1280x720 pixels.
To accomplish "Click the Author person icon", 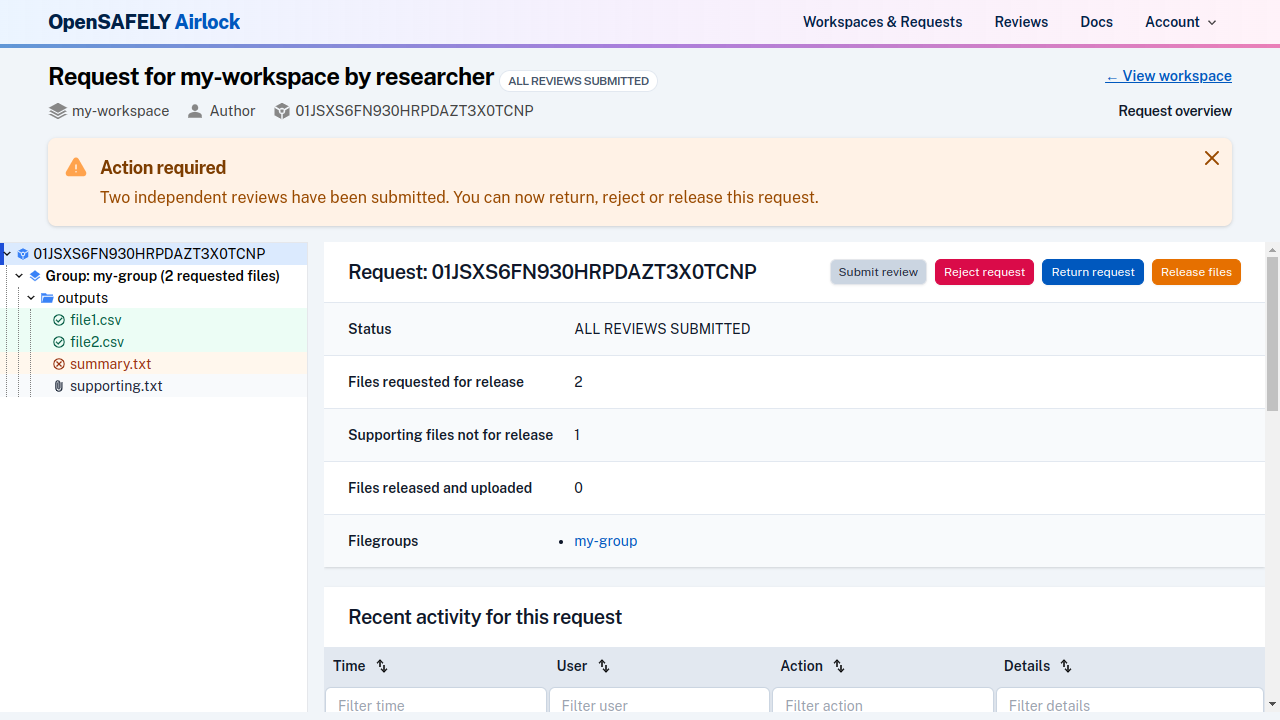I will point(195,111).
